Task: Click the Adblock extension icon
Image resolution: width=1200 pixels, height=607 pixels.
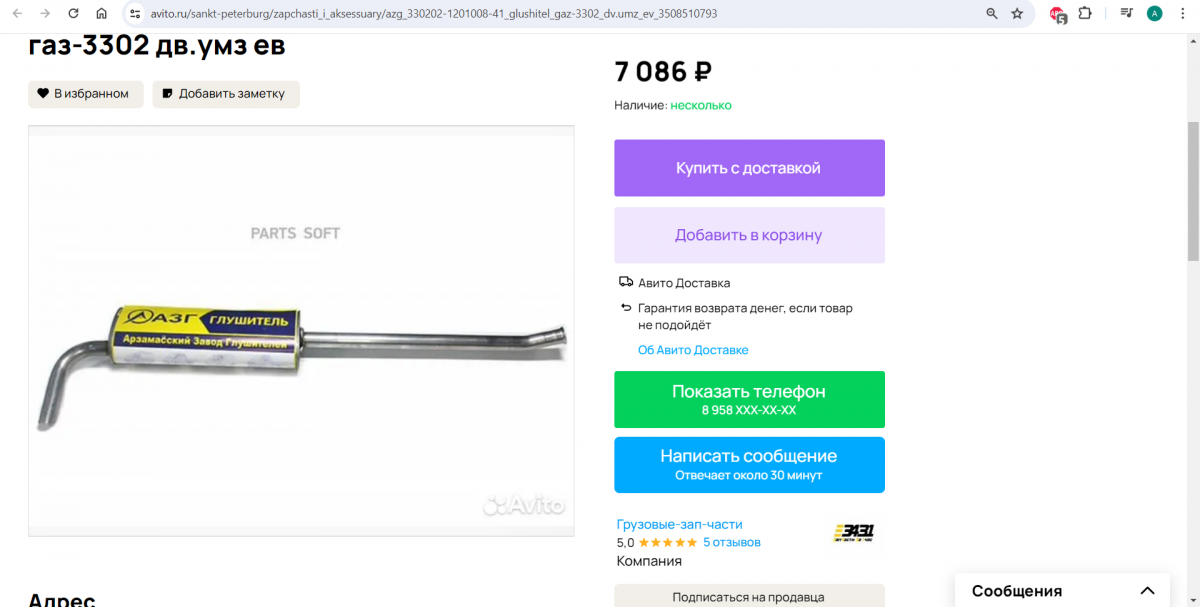Action: pyautogui.click(x=1058, y=14)
